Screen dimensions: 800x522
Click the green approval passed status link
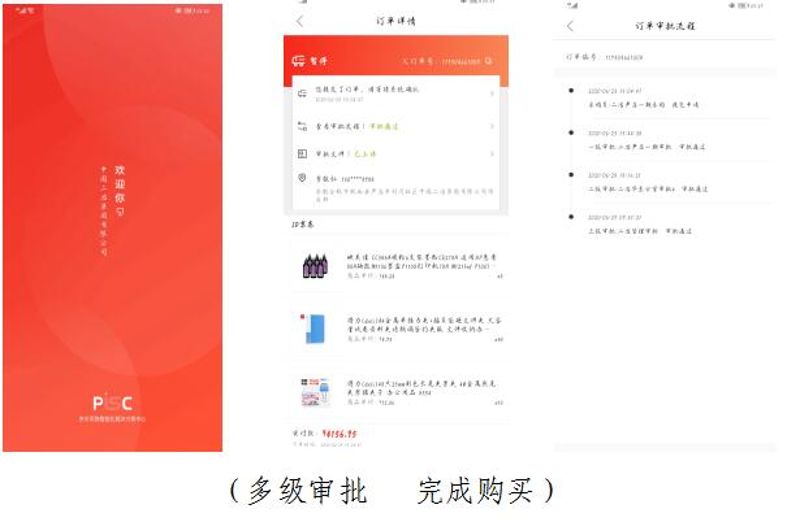point(384,126)
